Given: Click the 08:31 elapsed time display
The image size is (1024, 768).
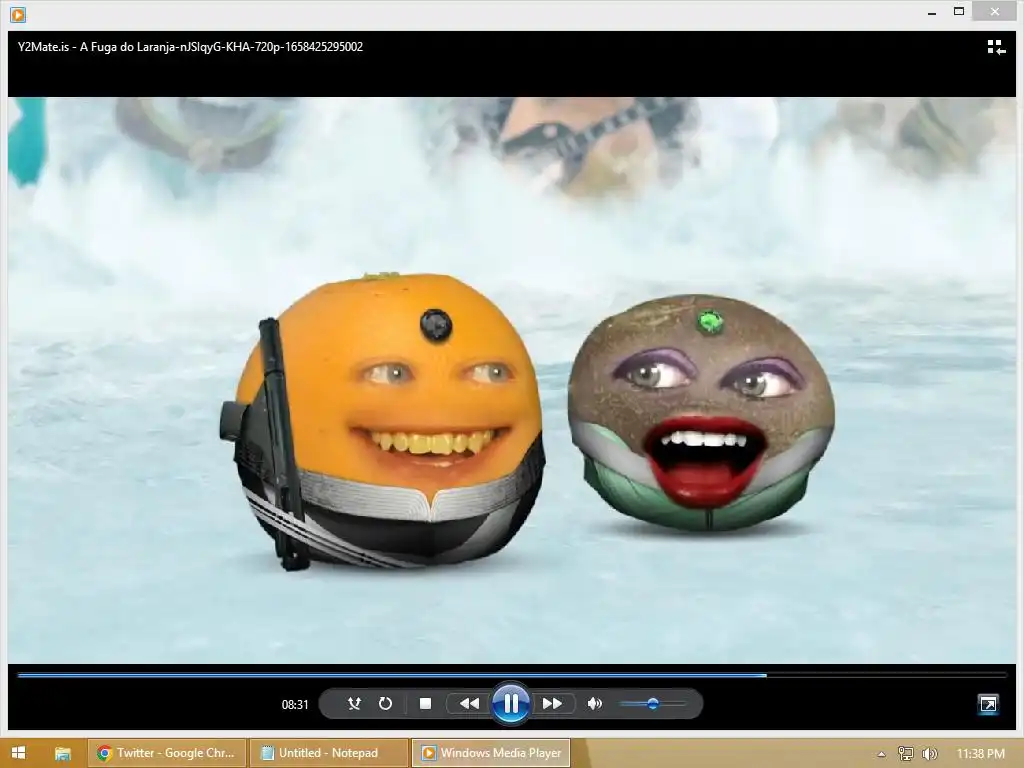Looking at the screenshot, I should point(295,705).
